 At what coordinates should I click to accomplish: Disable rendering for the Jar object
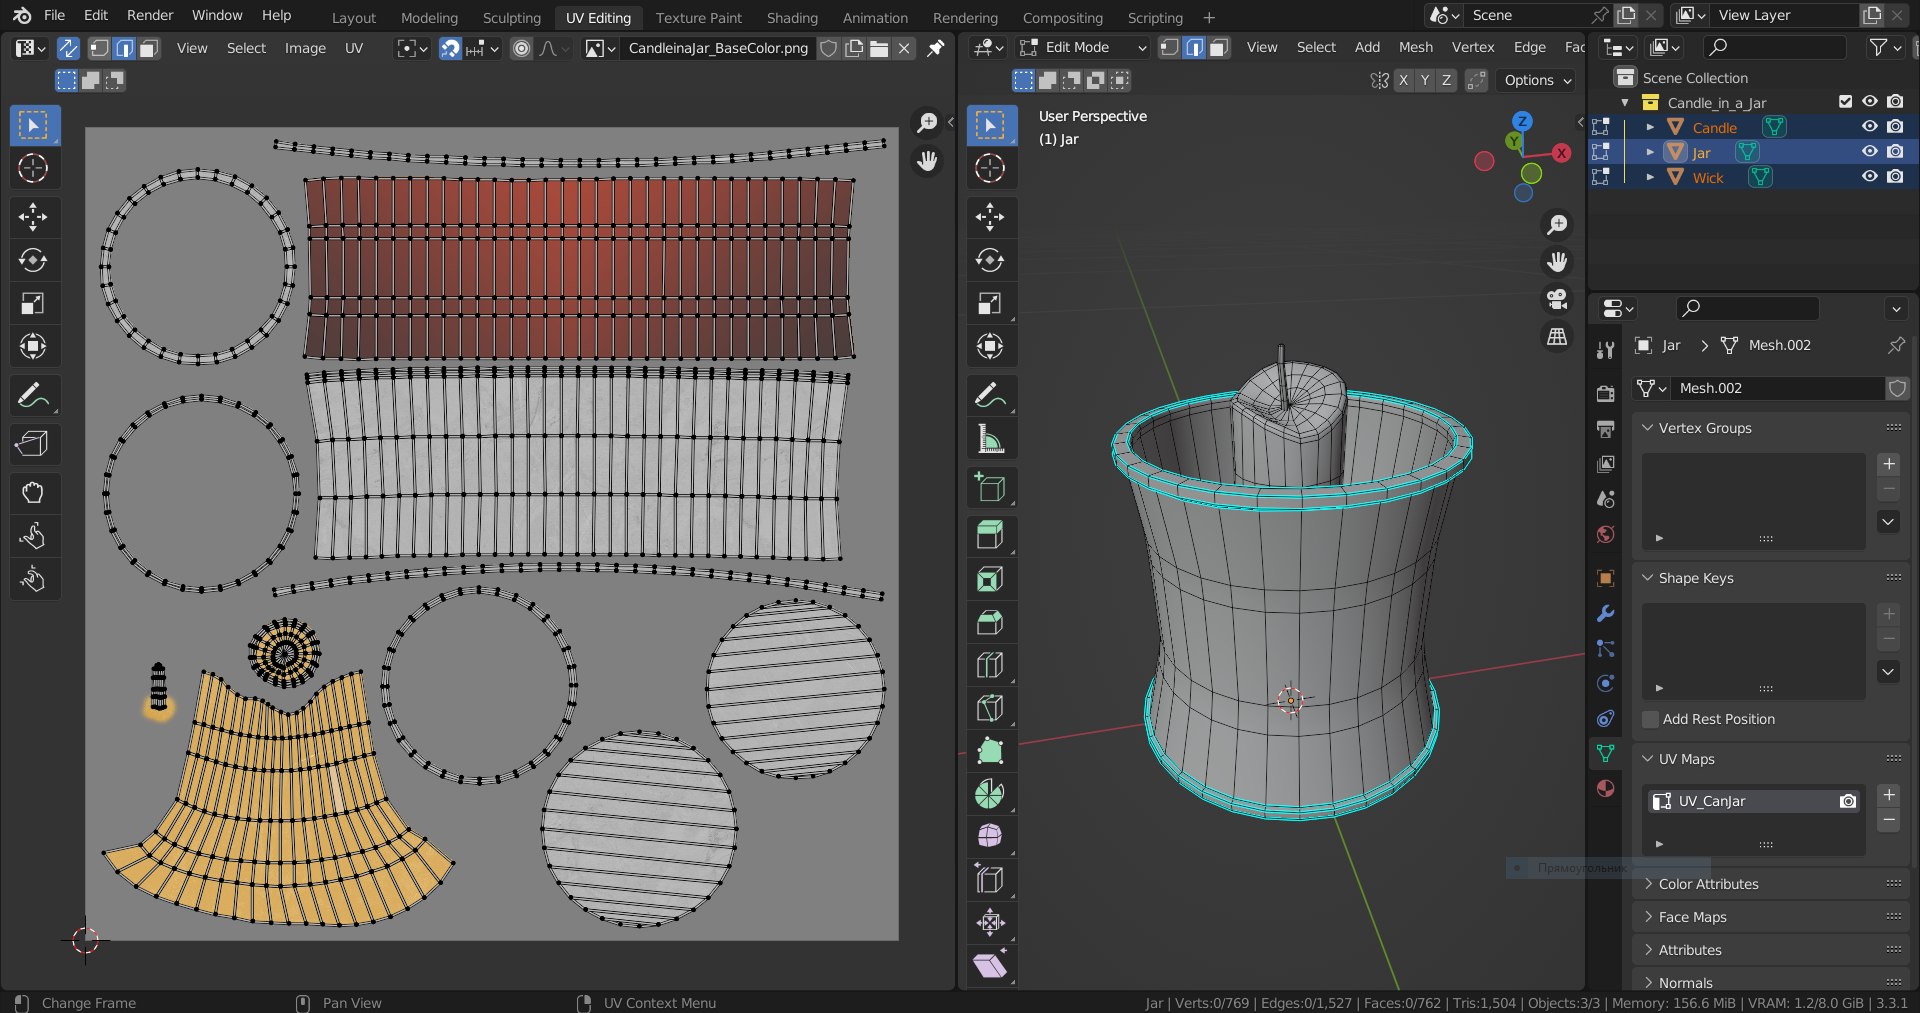click(1895, 152)
